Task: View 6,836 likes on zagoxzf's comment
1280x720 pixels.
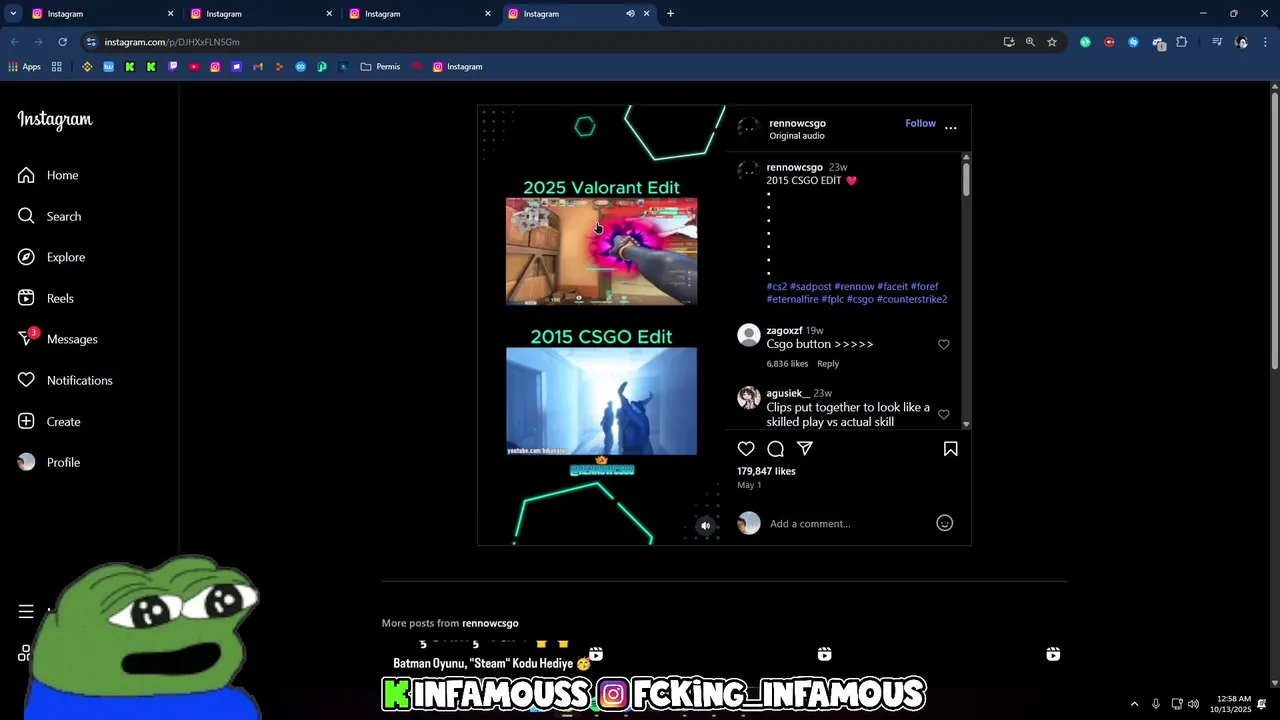Action: coord(787,364)
